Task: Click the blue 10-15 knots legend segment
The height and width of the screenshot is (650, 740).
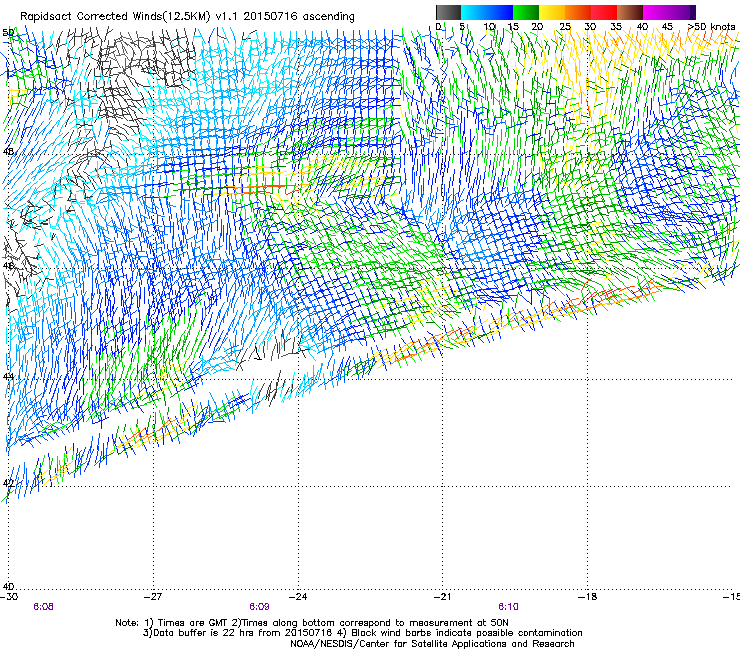Action: (500, 12)
